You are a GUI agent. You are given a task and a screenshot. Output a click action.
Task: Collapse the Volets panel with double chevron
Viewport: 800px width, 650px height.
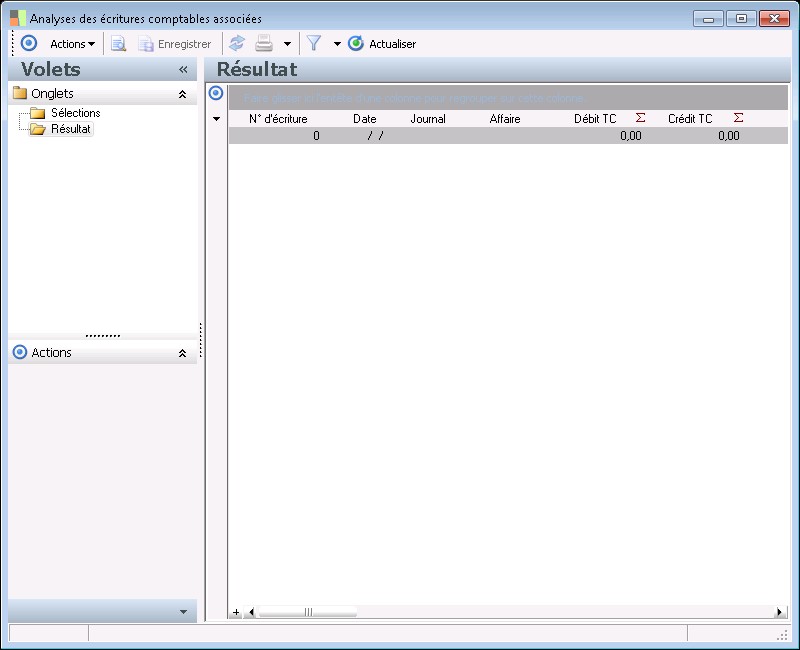point(183,70)
